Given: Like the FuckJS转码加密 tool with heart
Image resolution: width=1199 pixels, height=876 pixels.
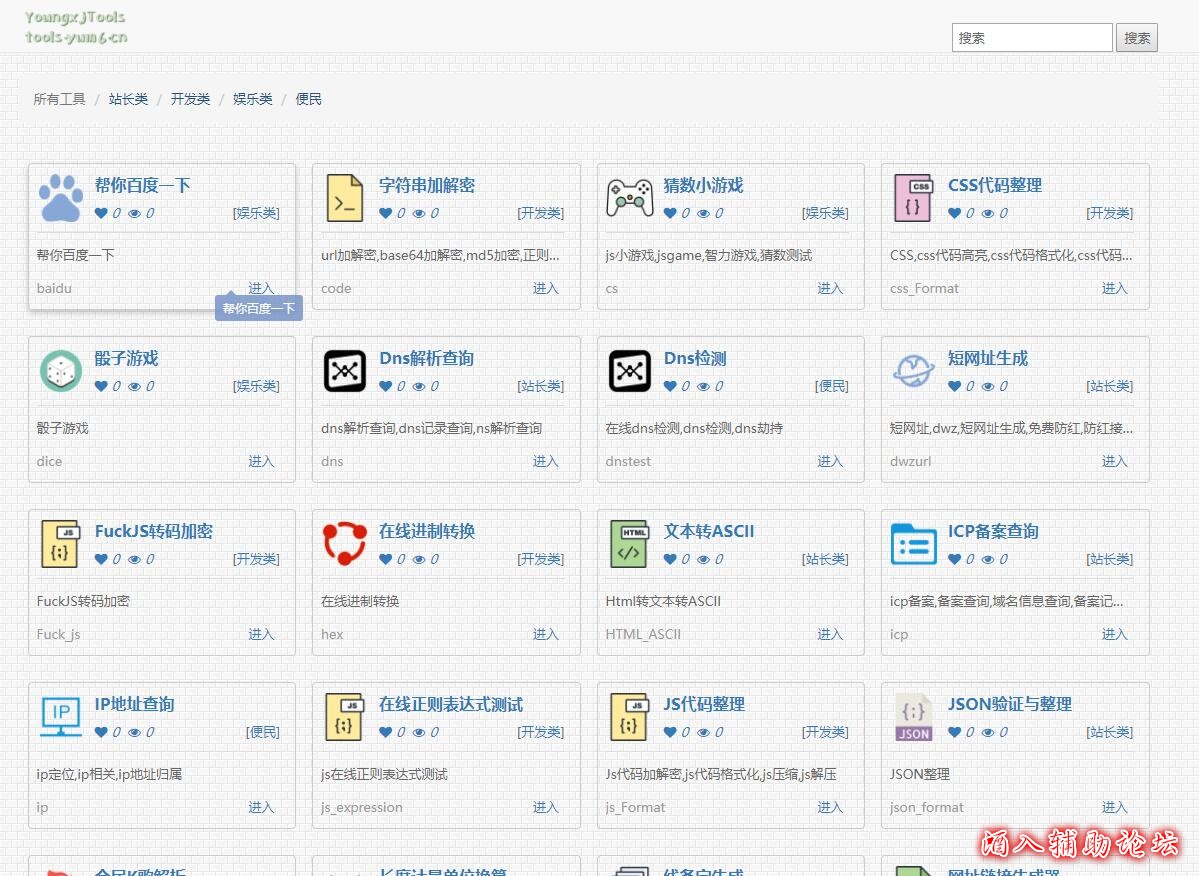Looking at the screenshot, I should click(x=101, y=559).
